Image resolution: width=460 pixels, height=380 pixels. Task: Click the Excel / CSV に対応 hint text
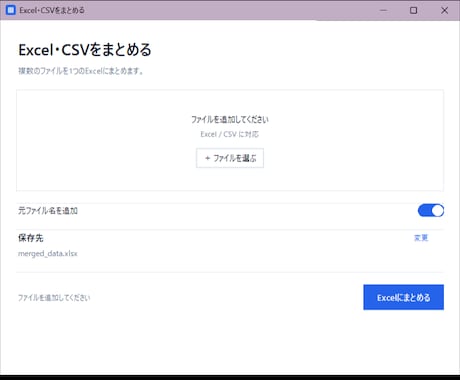tap(230, 134)
